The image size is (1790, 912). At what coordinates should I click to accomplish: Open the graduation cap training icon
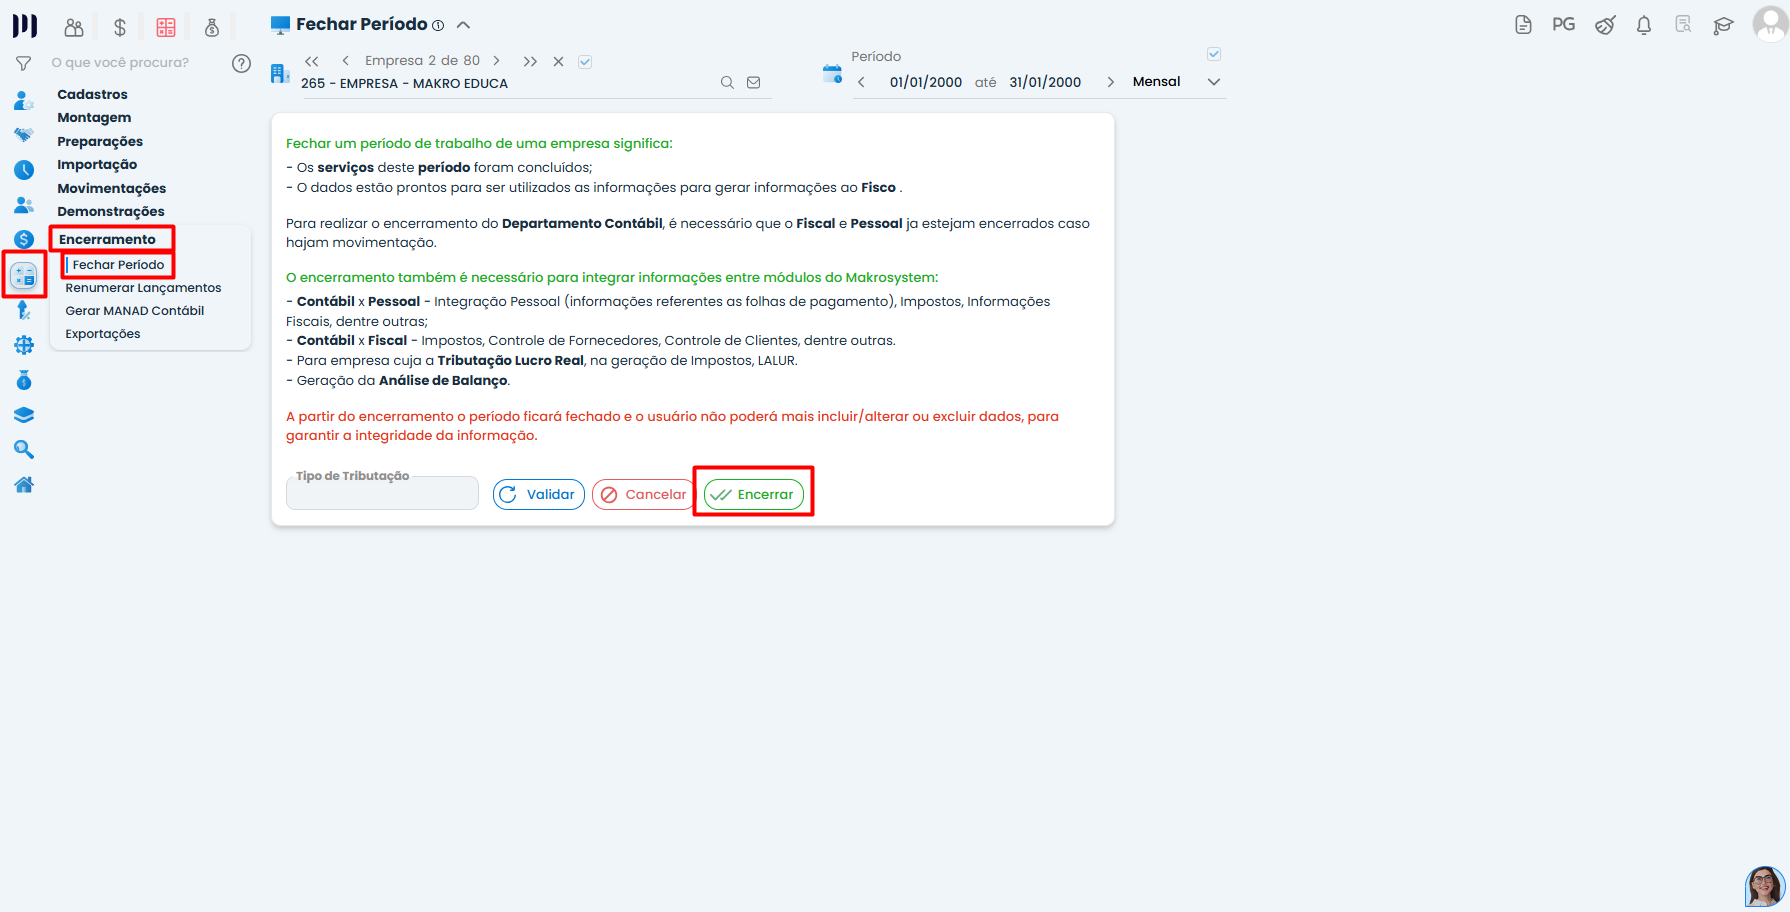tap(1723, 25)
